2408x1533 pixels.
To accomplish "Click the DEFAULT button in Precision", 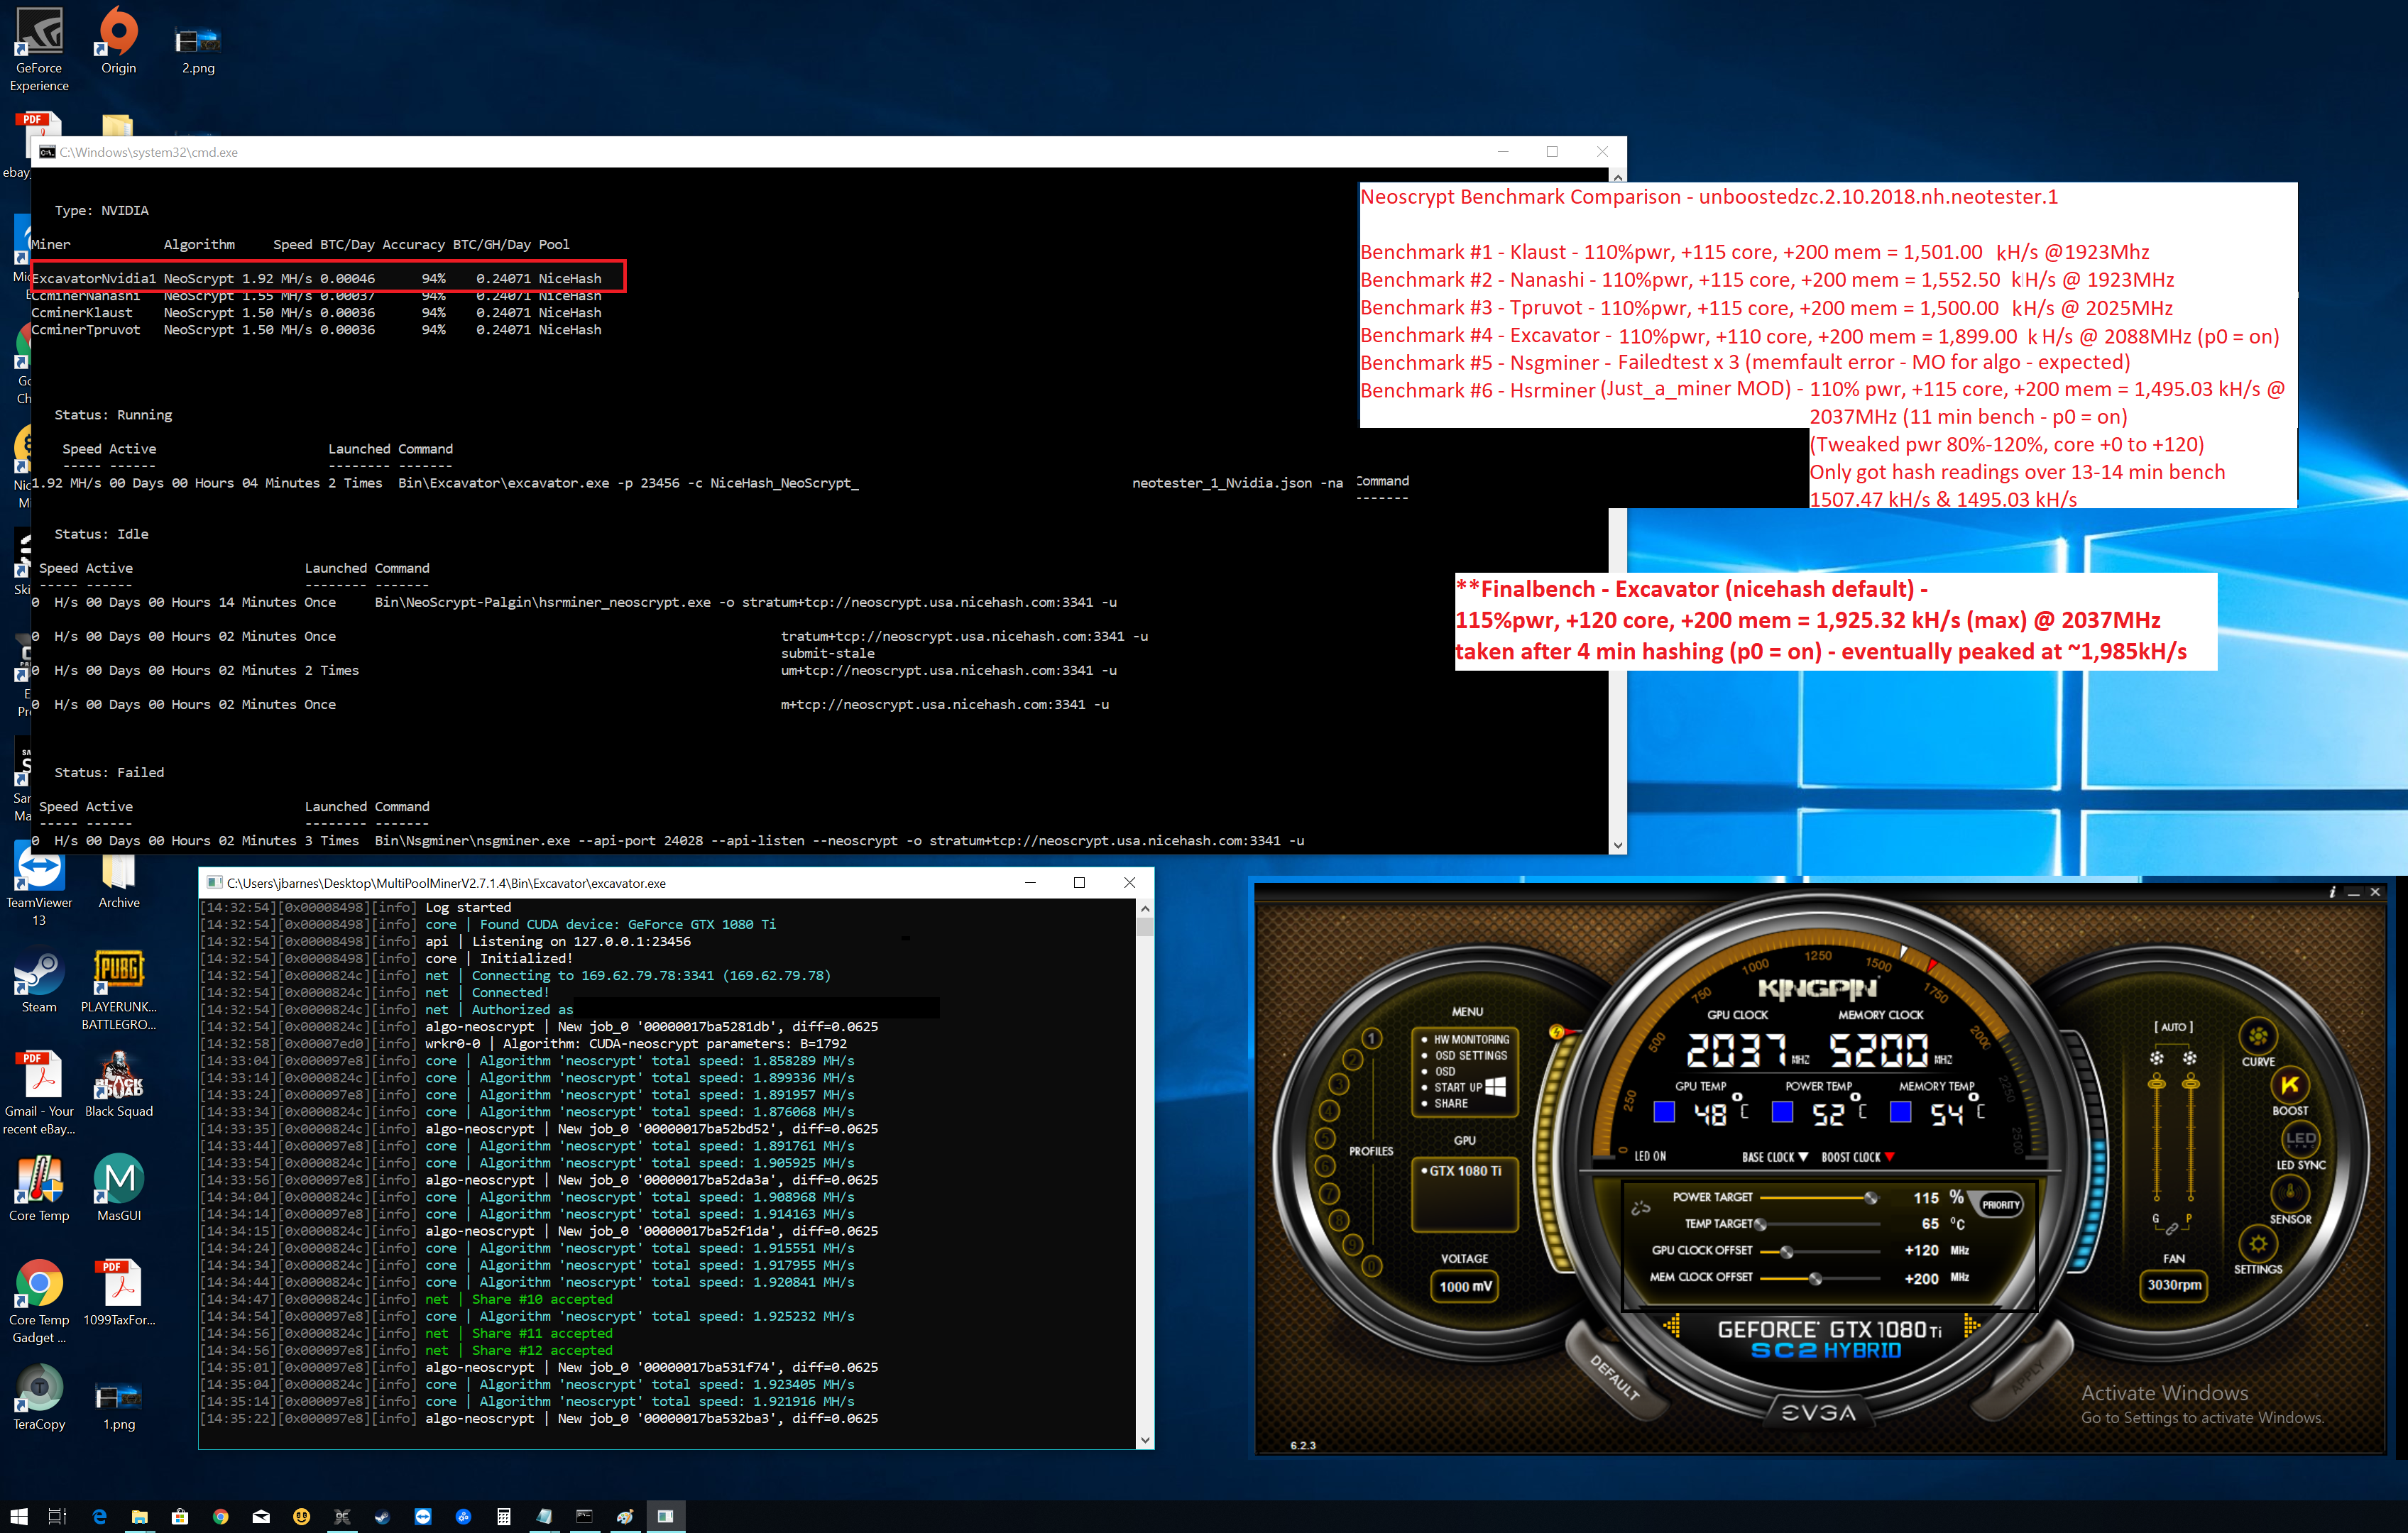I will pyautogui.click(x=1615, y=1375).
